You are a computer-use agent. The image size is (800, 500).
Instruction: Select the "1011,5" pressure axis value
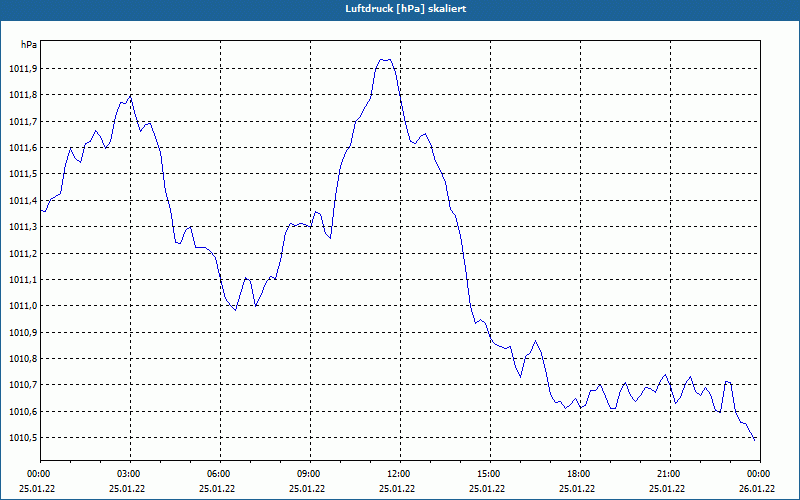pos(23,174)
